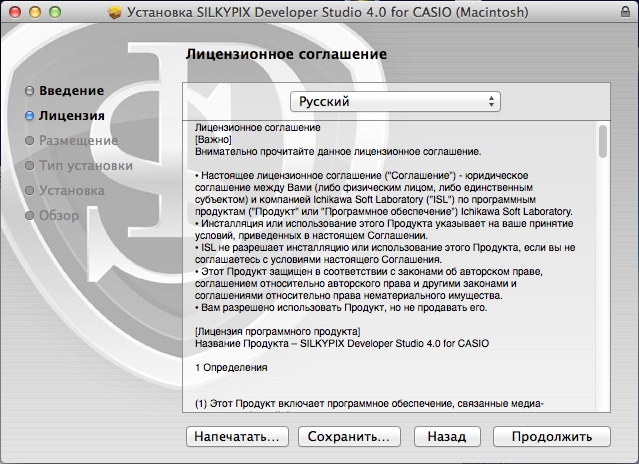Minimize the installer with yellow button
Screen dimensions: 639x464
click(35, 12)
